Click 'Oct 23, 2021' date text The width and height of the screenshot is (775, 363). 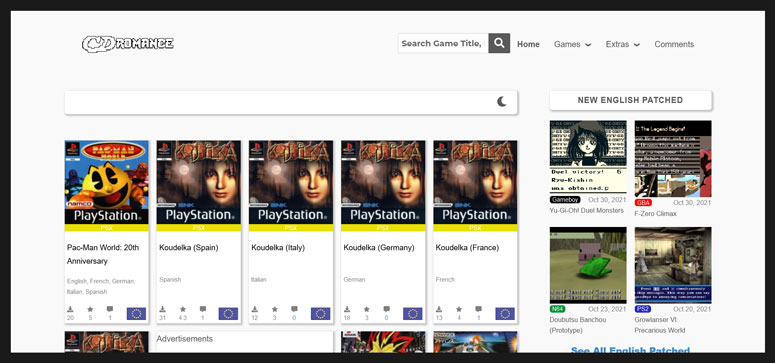(607, 309)
